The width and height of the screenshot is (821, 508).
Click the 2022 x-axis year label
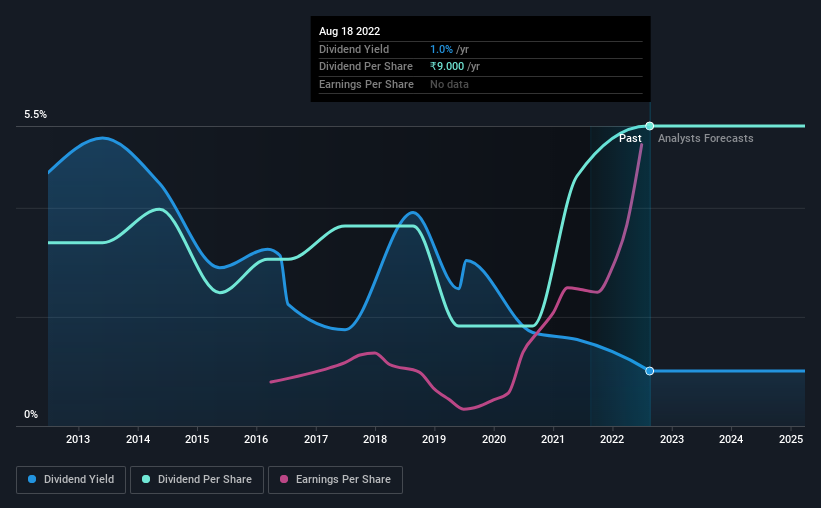point(612,439)
